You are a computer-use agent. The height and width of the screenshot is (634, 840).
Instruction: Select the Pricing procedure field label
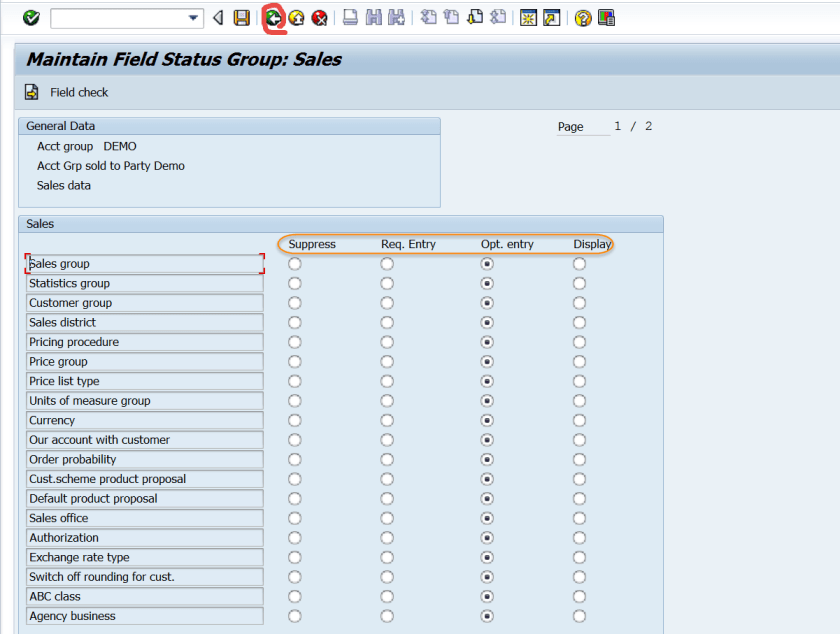(x=145, y=342)
